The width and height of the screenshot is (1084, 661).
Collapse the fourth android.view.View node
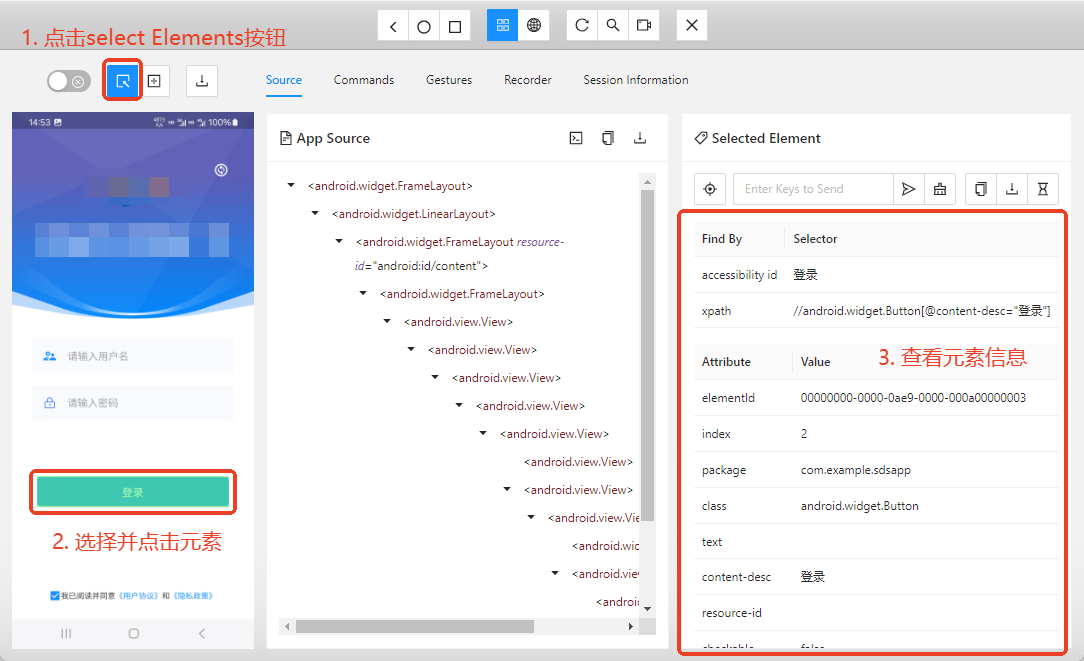point(459,405)
